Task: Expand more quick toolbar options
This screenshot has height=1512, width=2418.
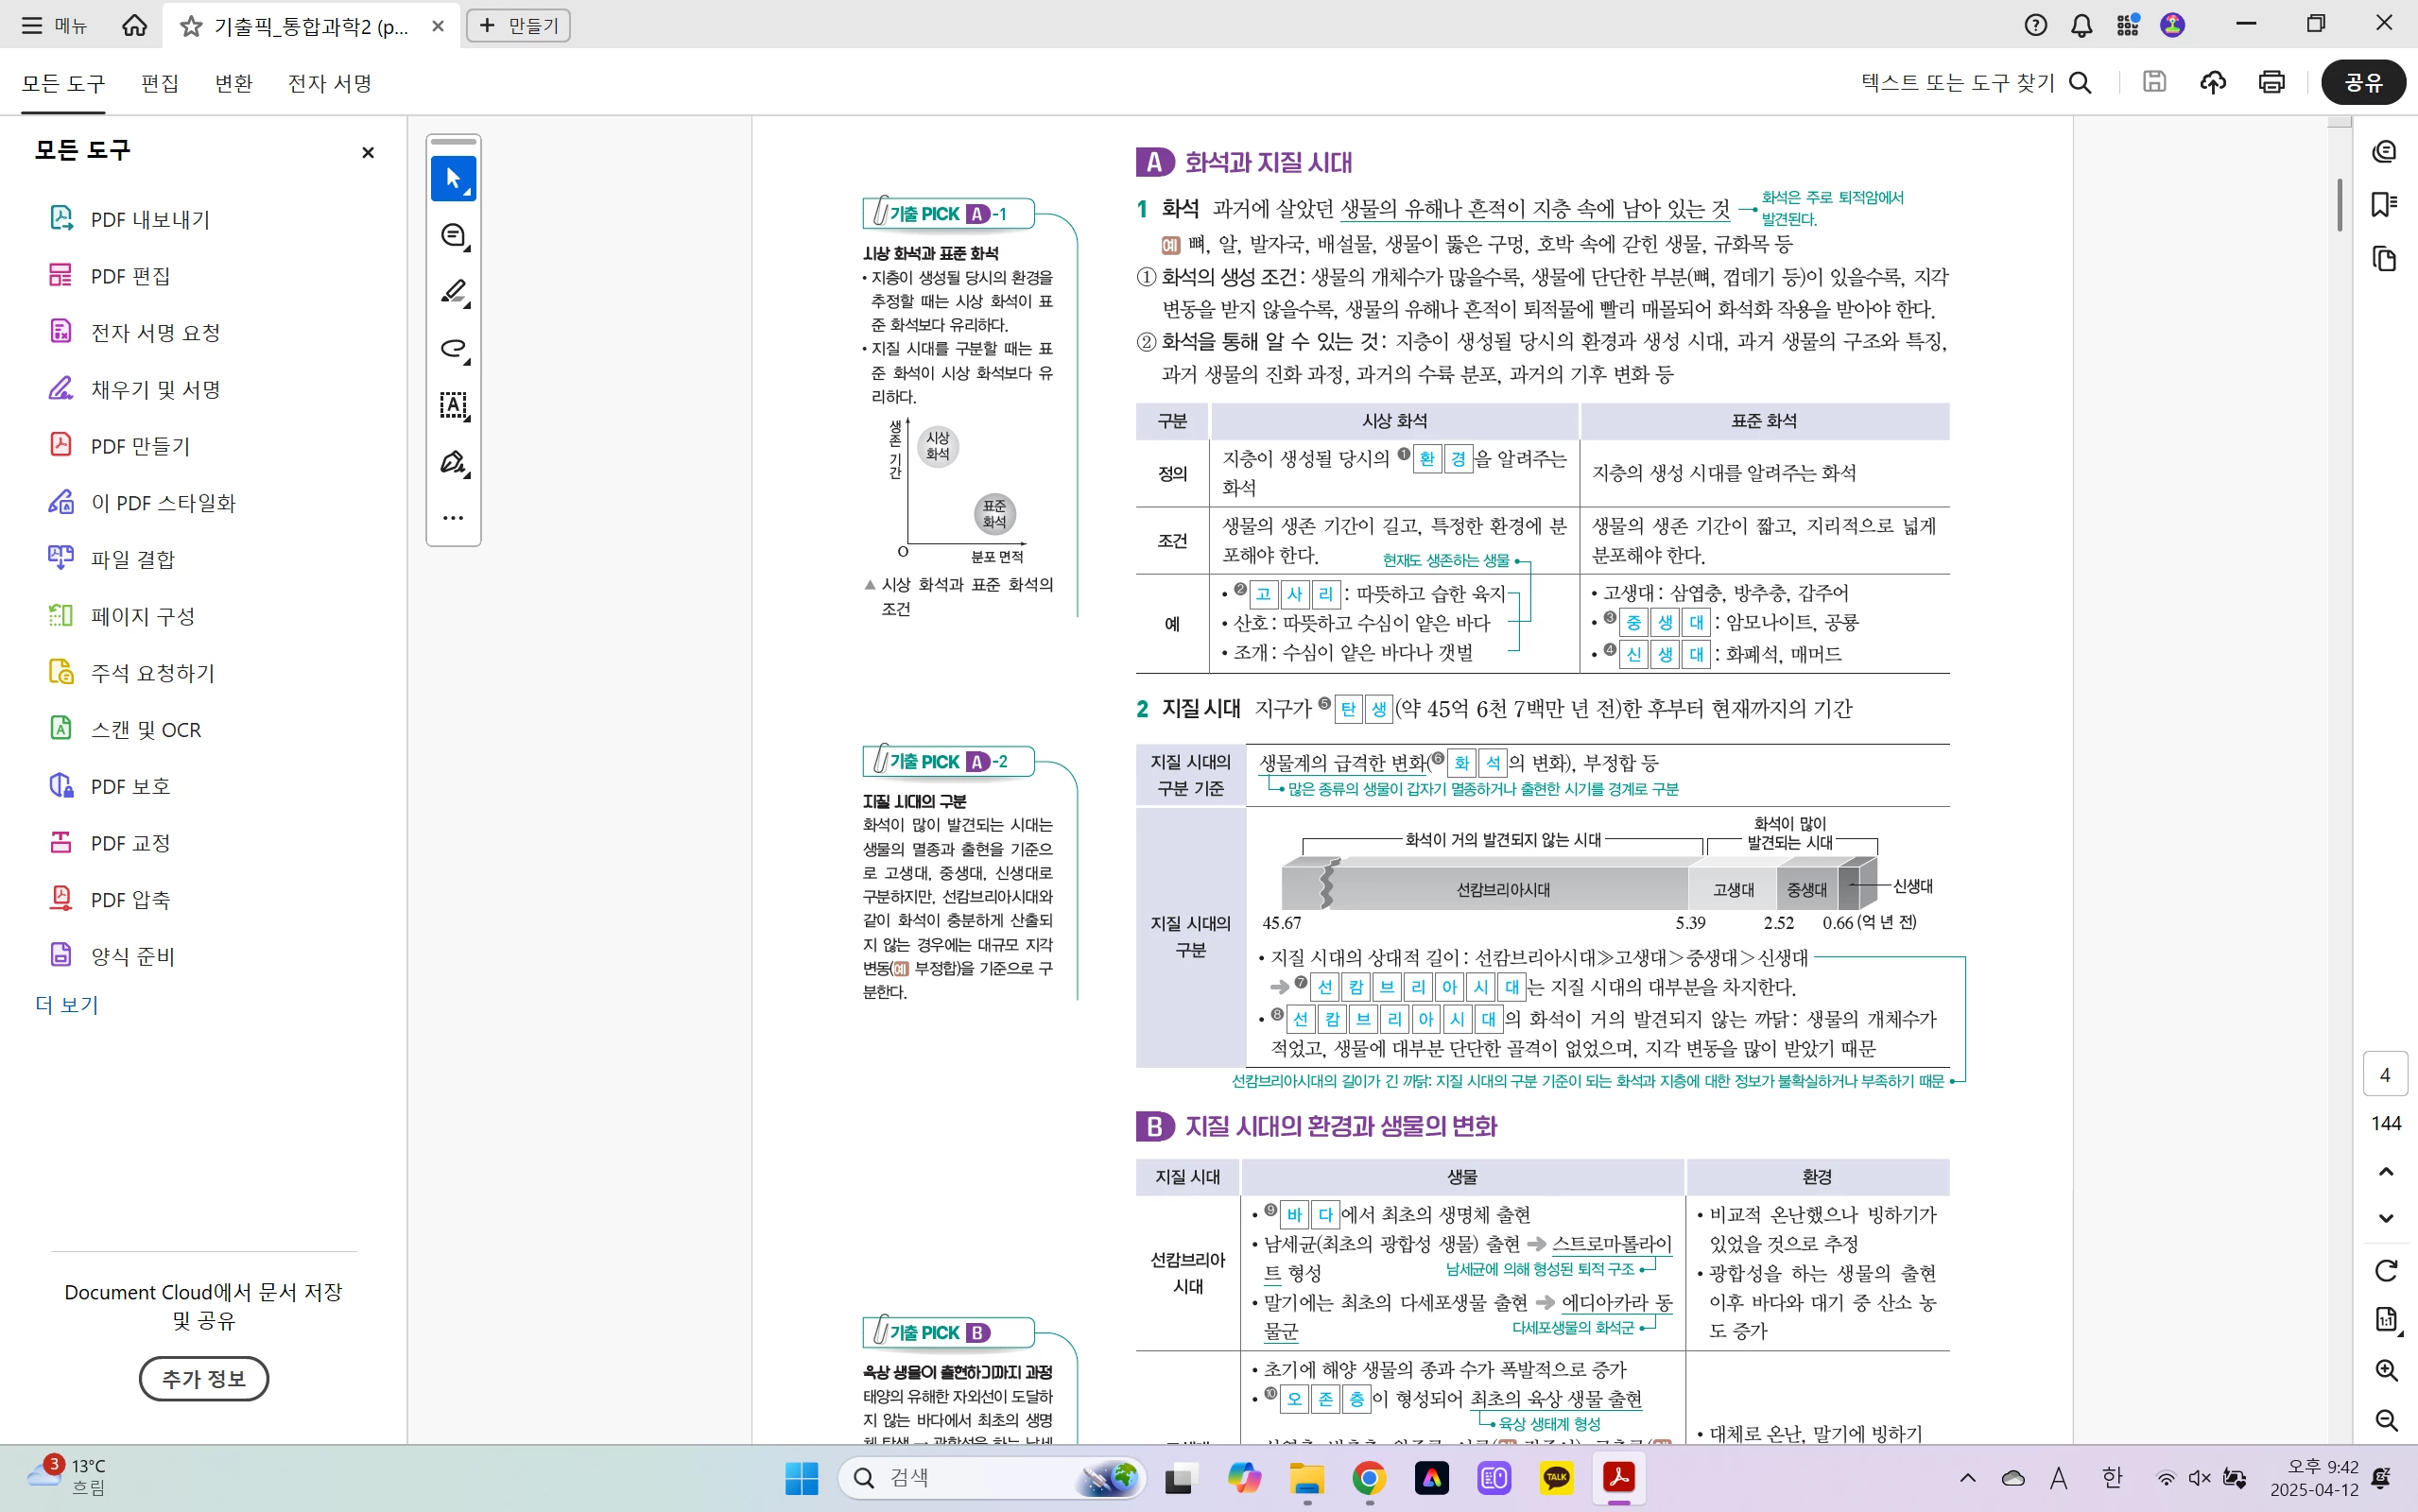Action: [453, 518]
